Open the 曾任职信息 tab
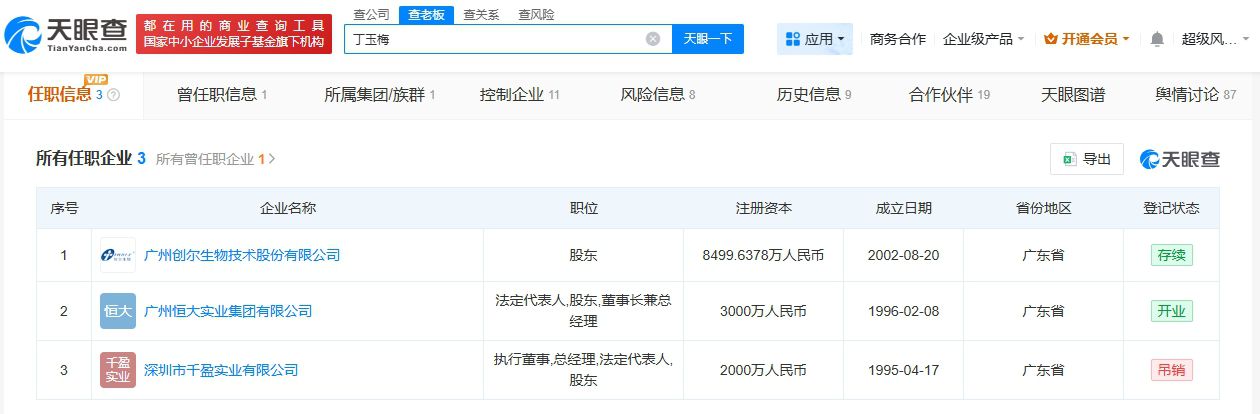Screen dimensions: 1260x414 coord(222,95)
